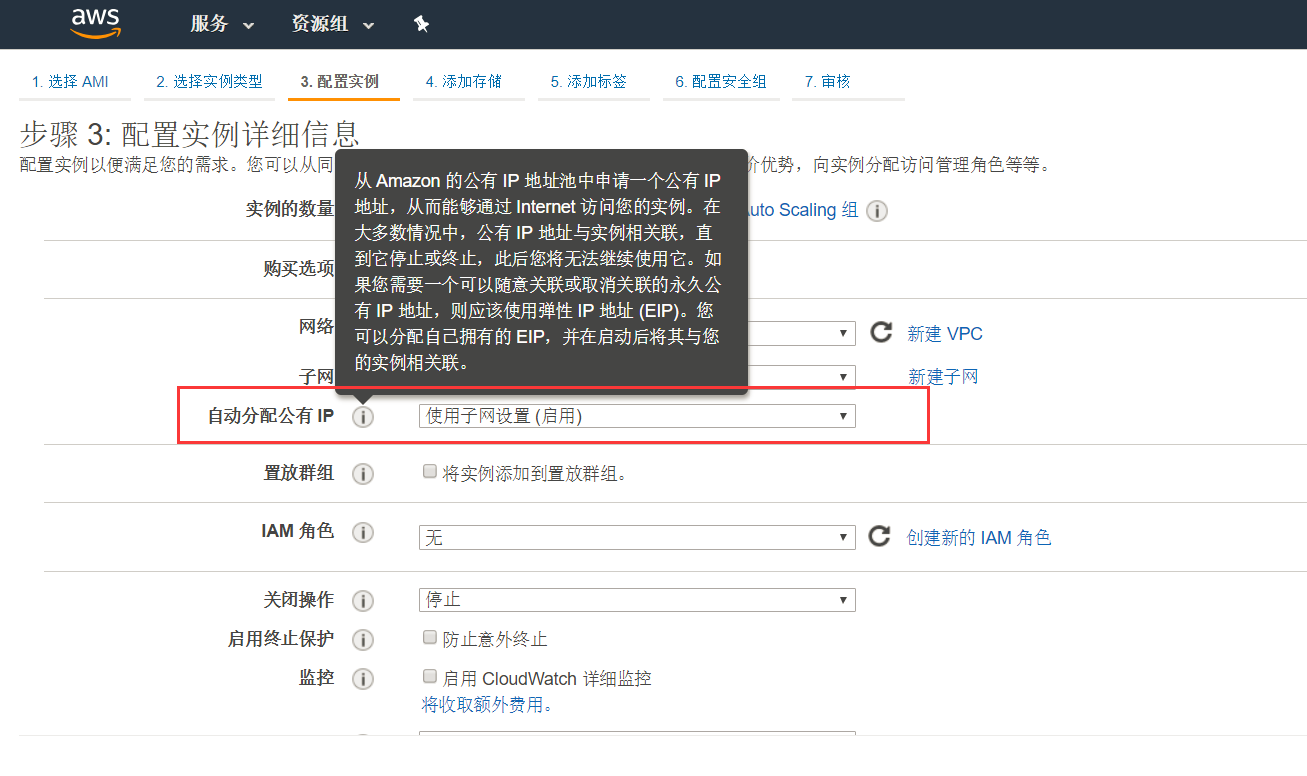Open 自动分配公有 IP dropdown
Viewport: 1307px width, 776px height.
(637, 416)
